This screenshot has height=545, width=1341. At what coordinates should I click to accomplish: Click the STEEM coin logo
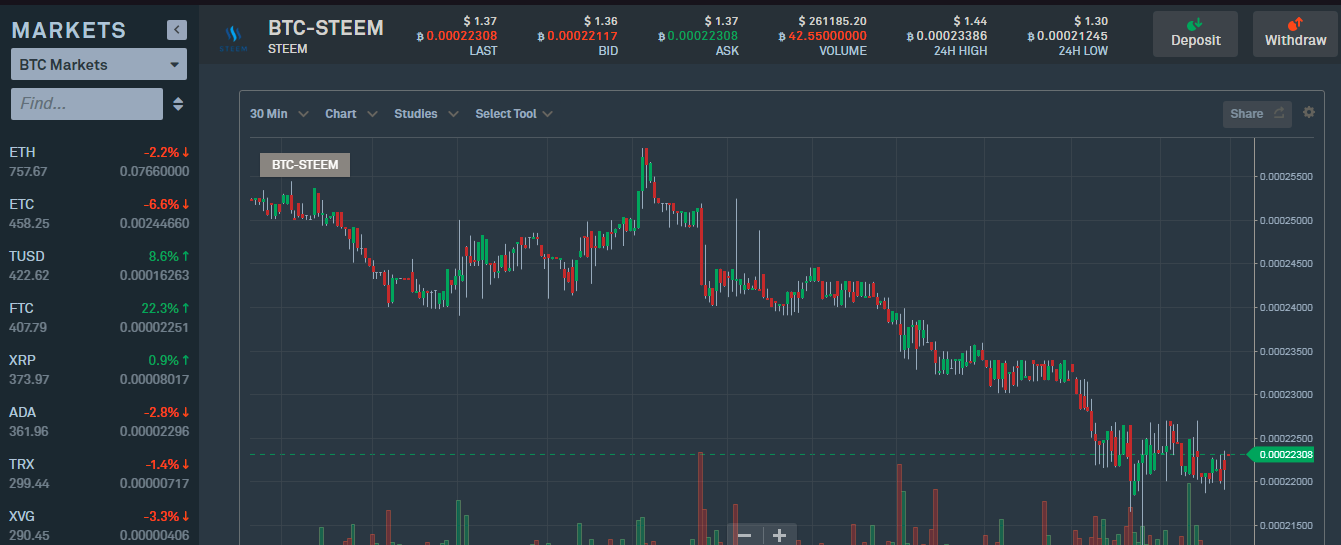click(x=234, y=36)
